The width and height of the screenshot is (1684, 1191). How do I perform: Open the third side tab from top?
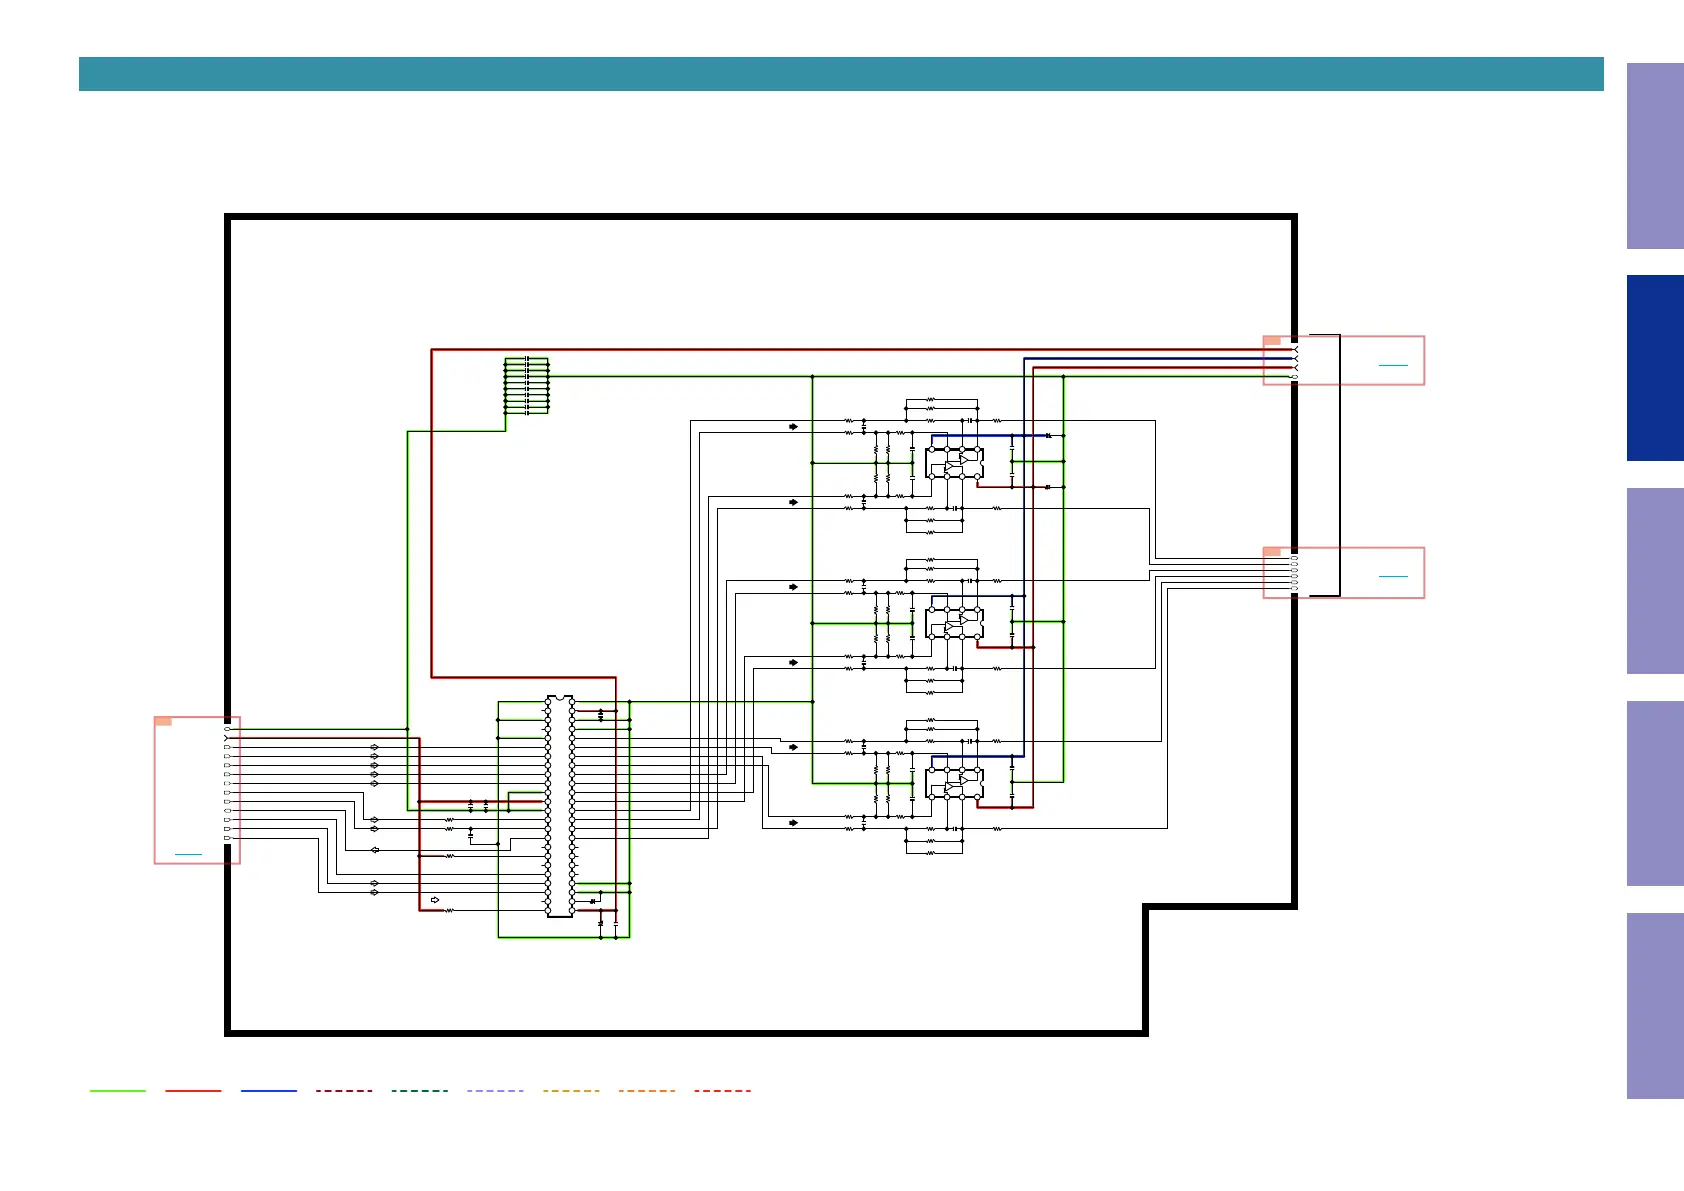pos(1655,581)
